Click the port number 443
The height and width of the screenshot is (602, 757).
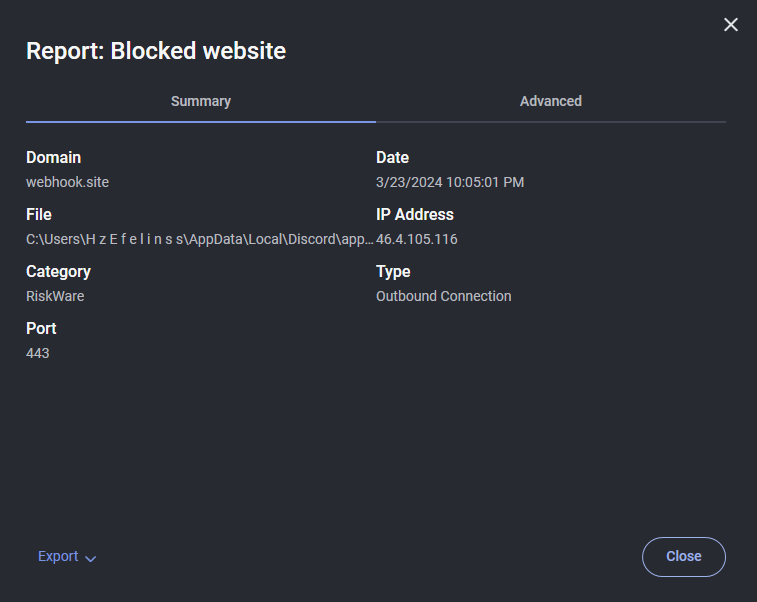click(38, 353)
